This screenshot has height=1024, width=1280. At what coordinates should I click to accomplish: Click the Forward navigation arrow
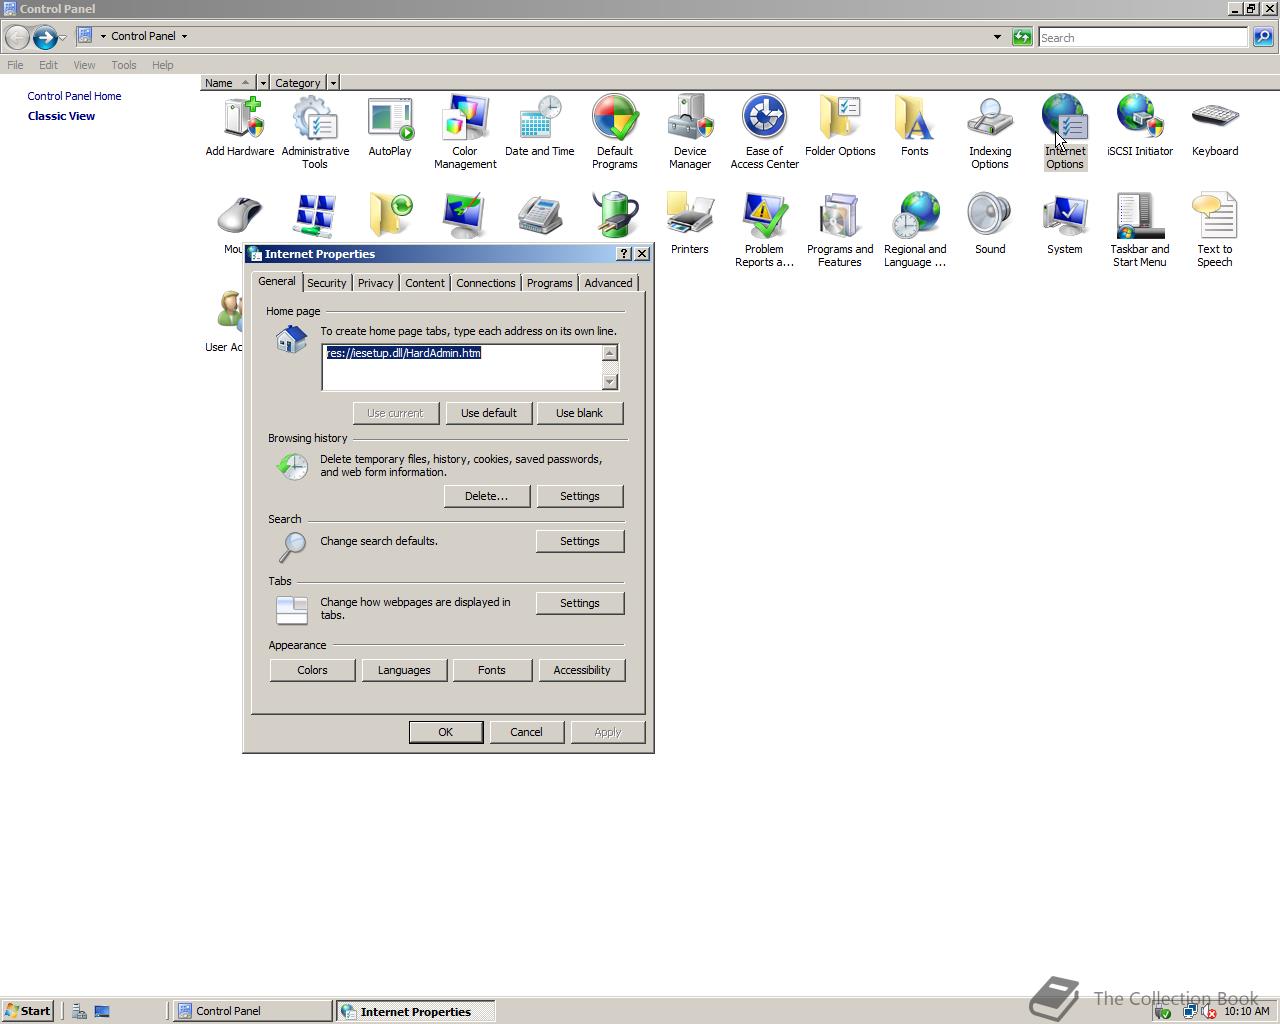pyautogui.click(x=45, y=37)
